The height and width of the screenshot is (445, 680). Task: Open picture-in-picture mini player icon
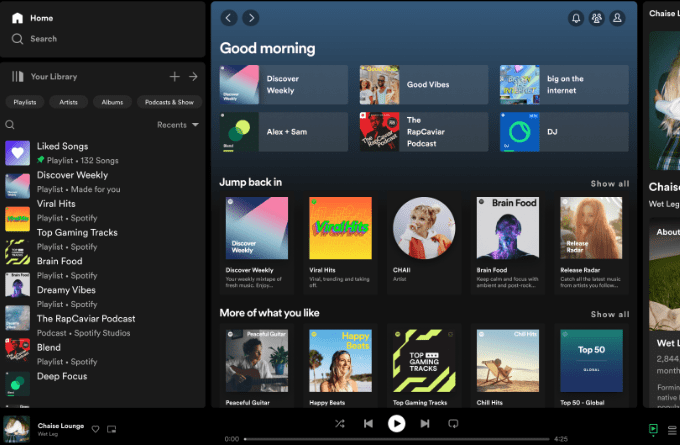click(x=111, y=429)
